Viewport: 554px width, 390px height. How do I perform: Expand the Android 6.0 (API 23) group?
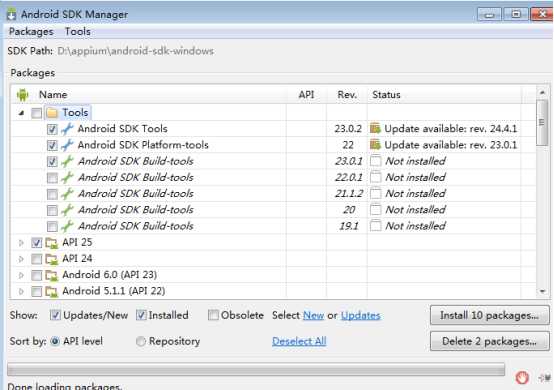pos(21,276)
